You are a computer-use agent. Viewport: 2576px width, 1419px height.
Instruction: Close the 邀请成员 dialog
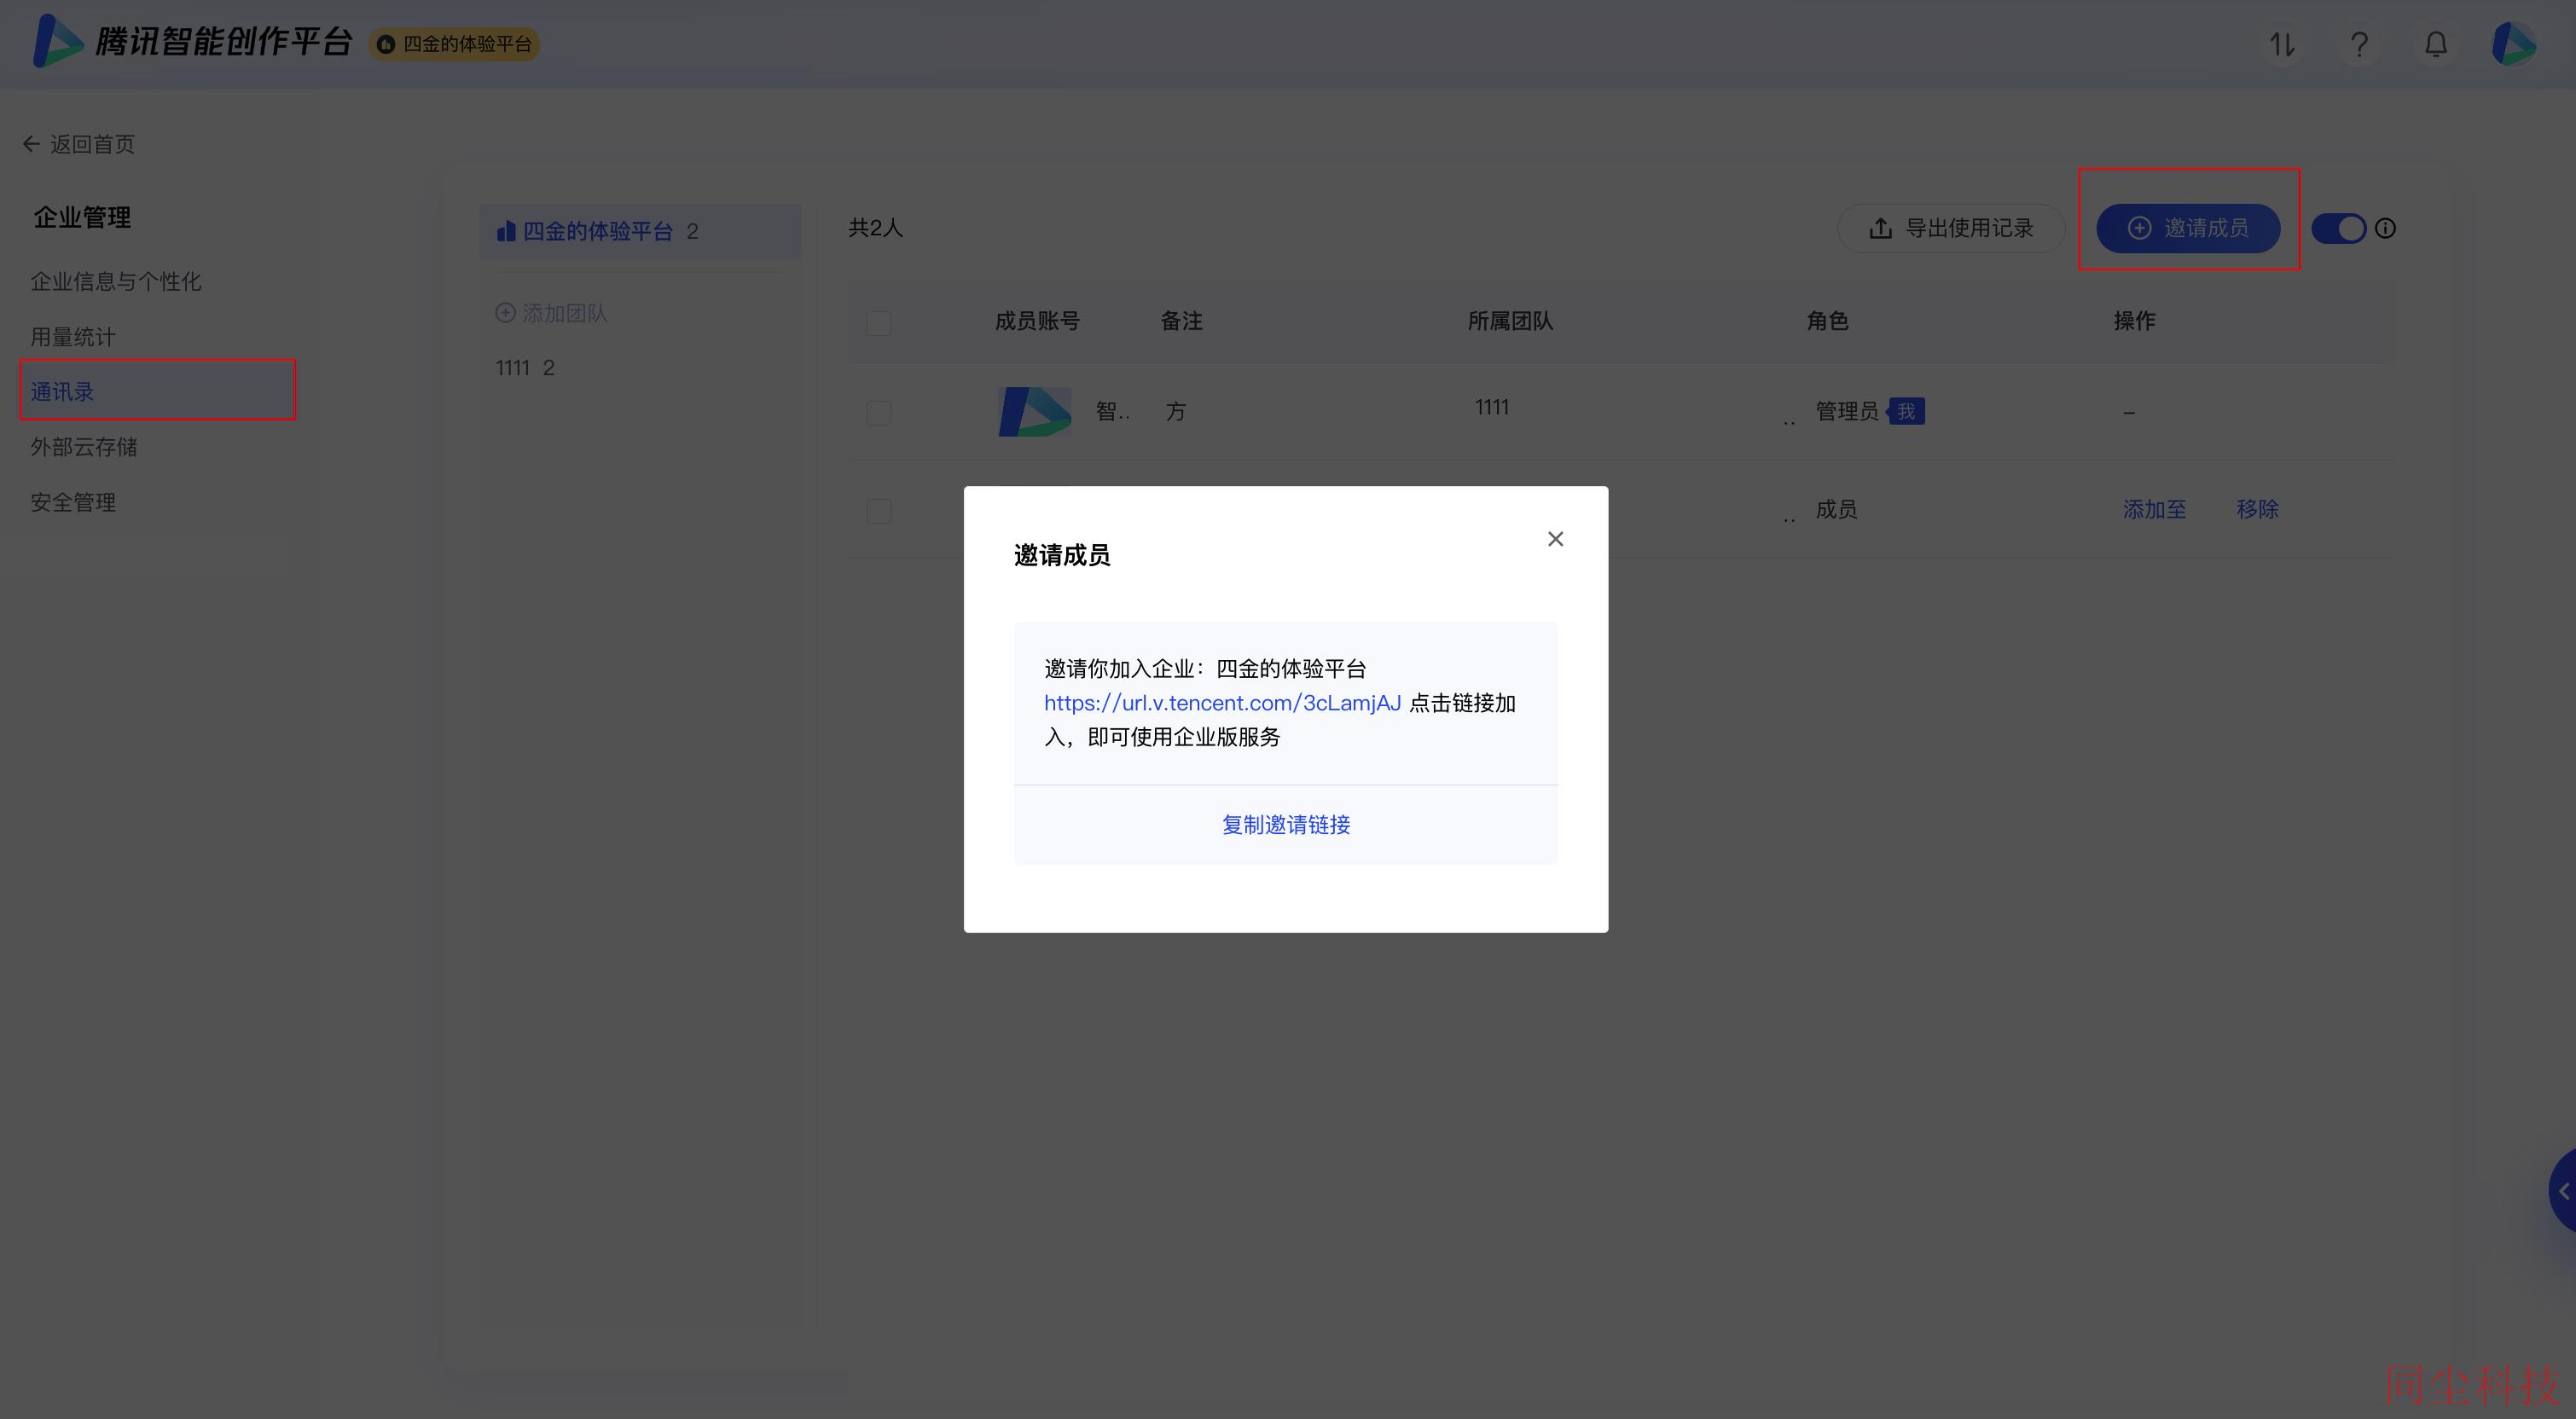tap(1555, 539)
